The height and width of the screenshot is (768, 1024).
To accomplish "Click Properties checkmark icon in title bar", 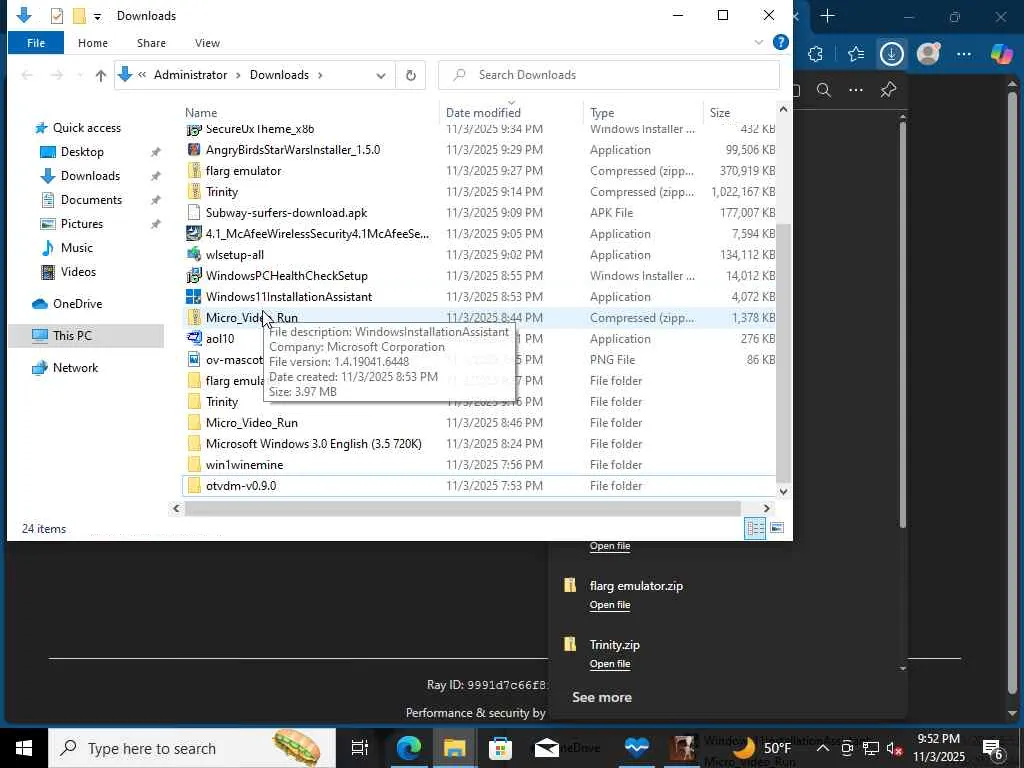I will coord(57,16).
